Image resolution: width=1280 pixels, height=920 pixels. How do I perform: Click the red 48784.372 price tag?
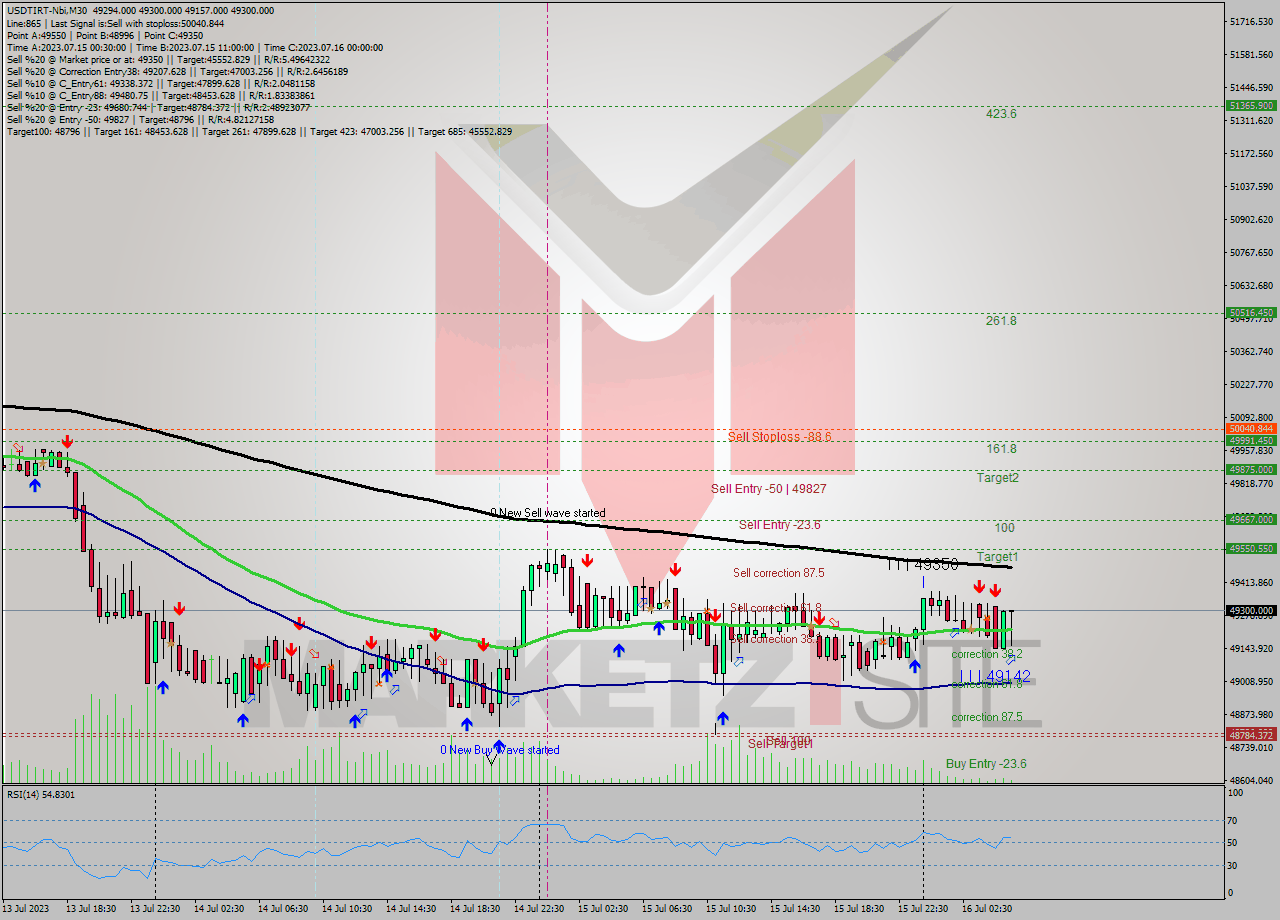tap(1251, 735)
